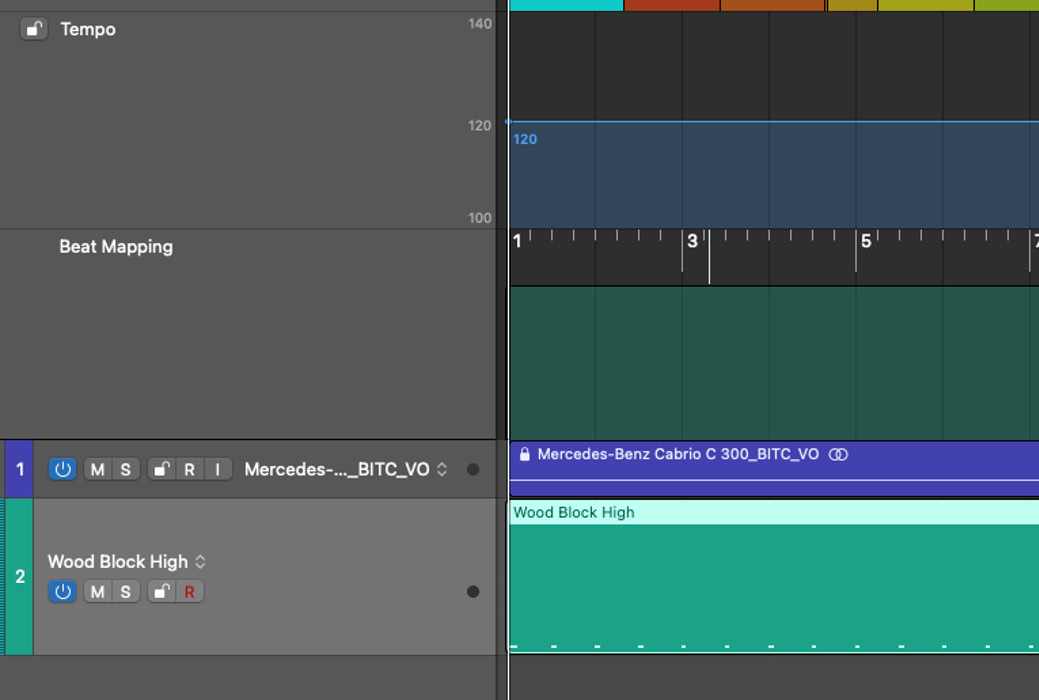Click the Wood Block High level indicator dot
Image resolution: width=1039 pixels, height=700 pixels.
(x=472, y=591)
